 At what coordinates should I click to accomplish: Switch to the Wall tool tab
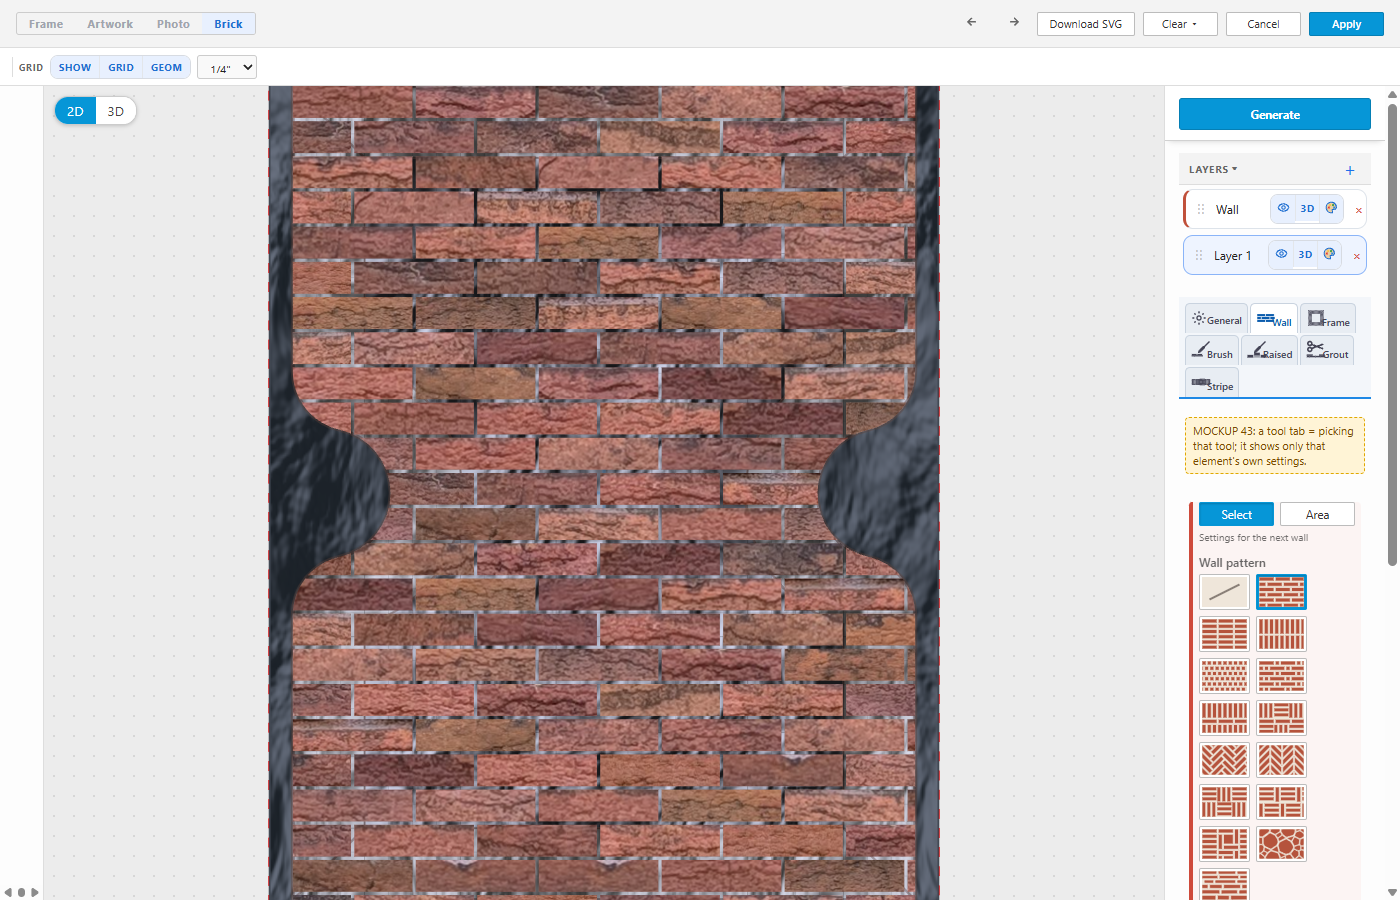[1274, 319]
